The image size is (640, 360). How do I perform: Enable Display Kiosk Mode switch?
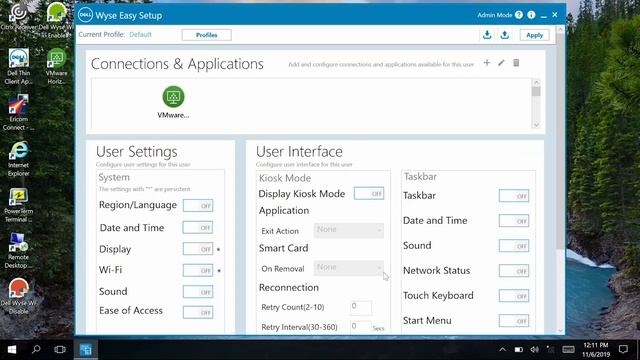[369, 193]
